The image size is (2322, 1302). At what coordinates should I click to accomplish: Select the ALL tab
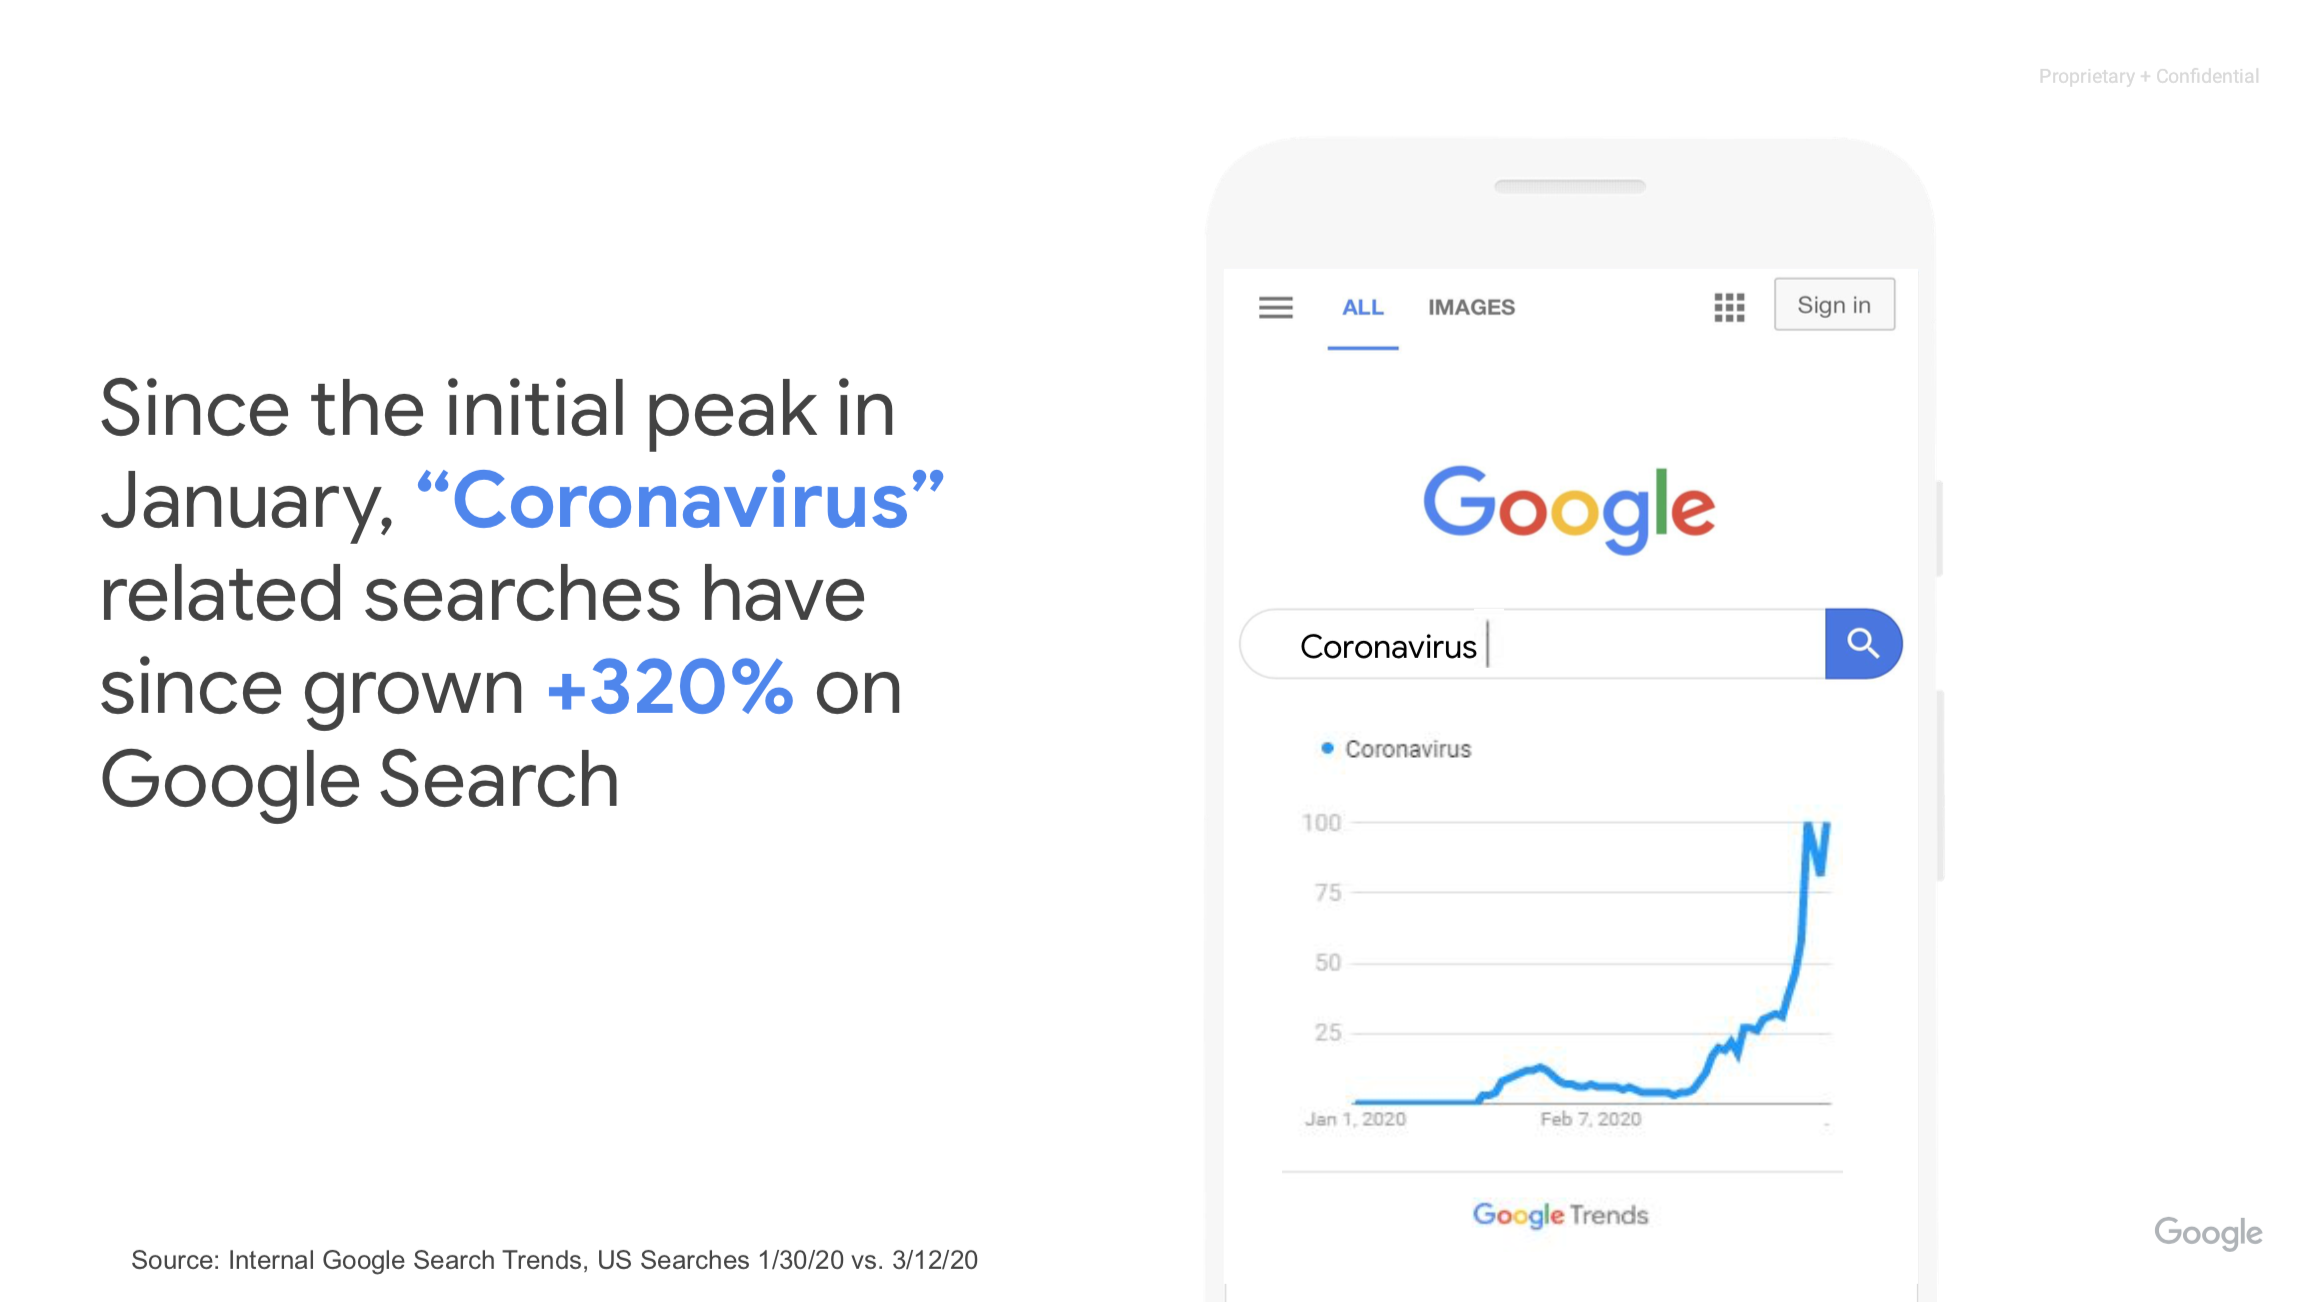click(x=1362, y=307)
